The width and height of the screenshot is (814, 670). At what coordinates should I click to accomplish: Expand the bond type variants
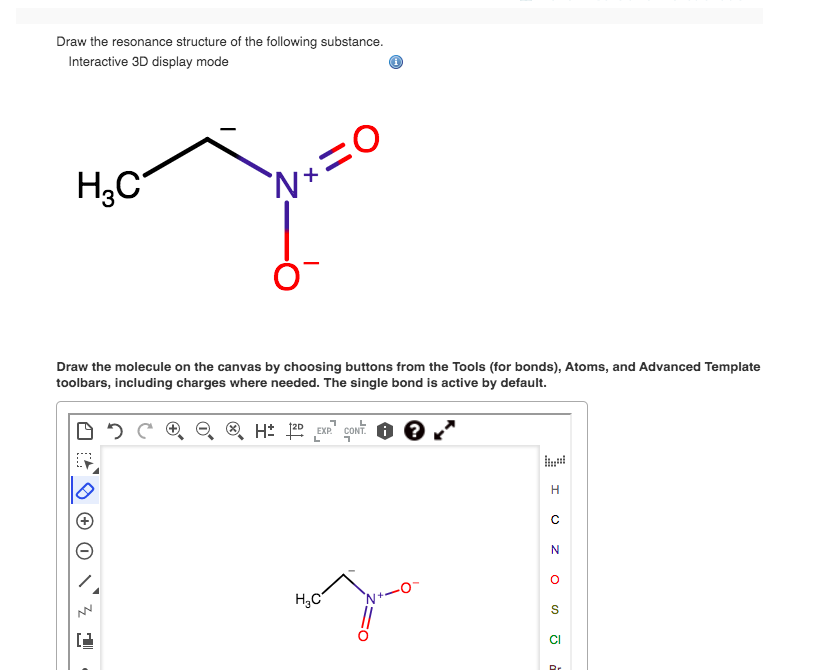(x=93, y=589)
